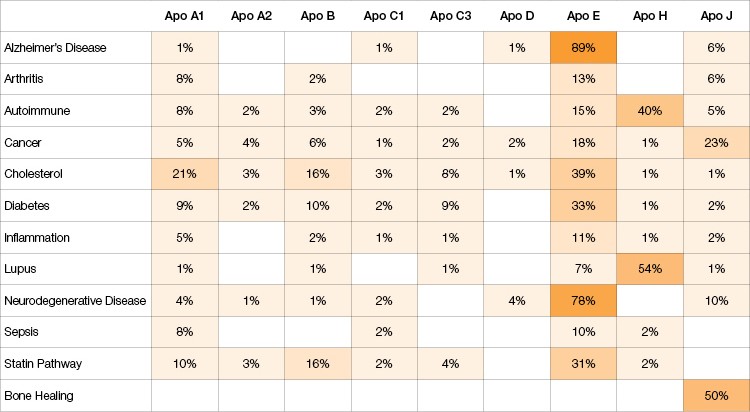Select the Cholesterol row label
750x412 pixels.
[x=33, y=174]
